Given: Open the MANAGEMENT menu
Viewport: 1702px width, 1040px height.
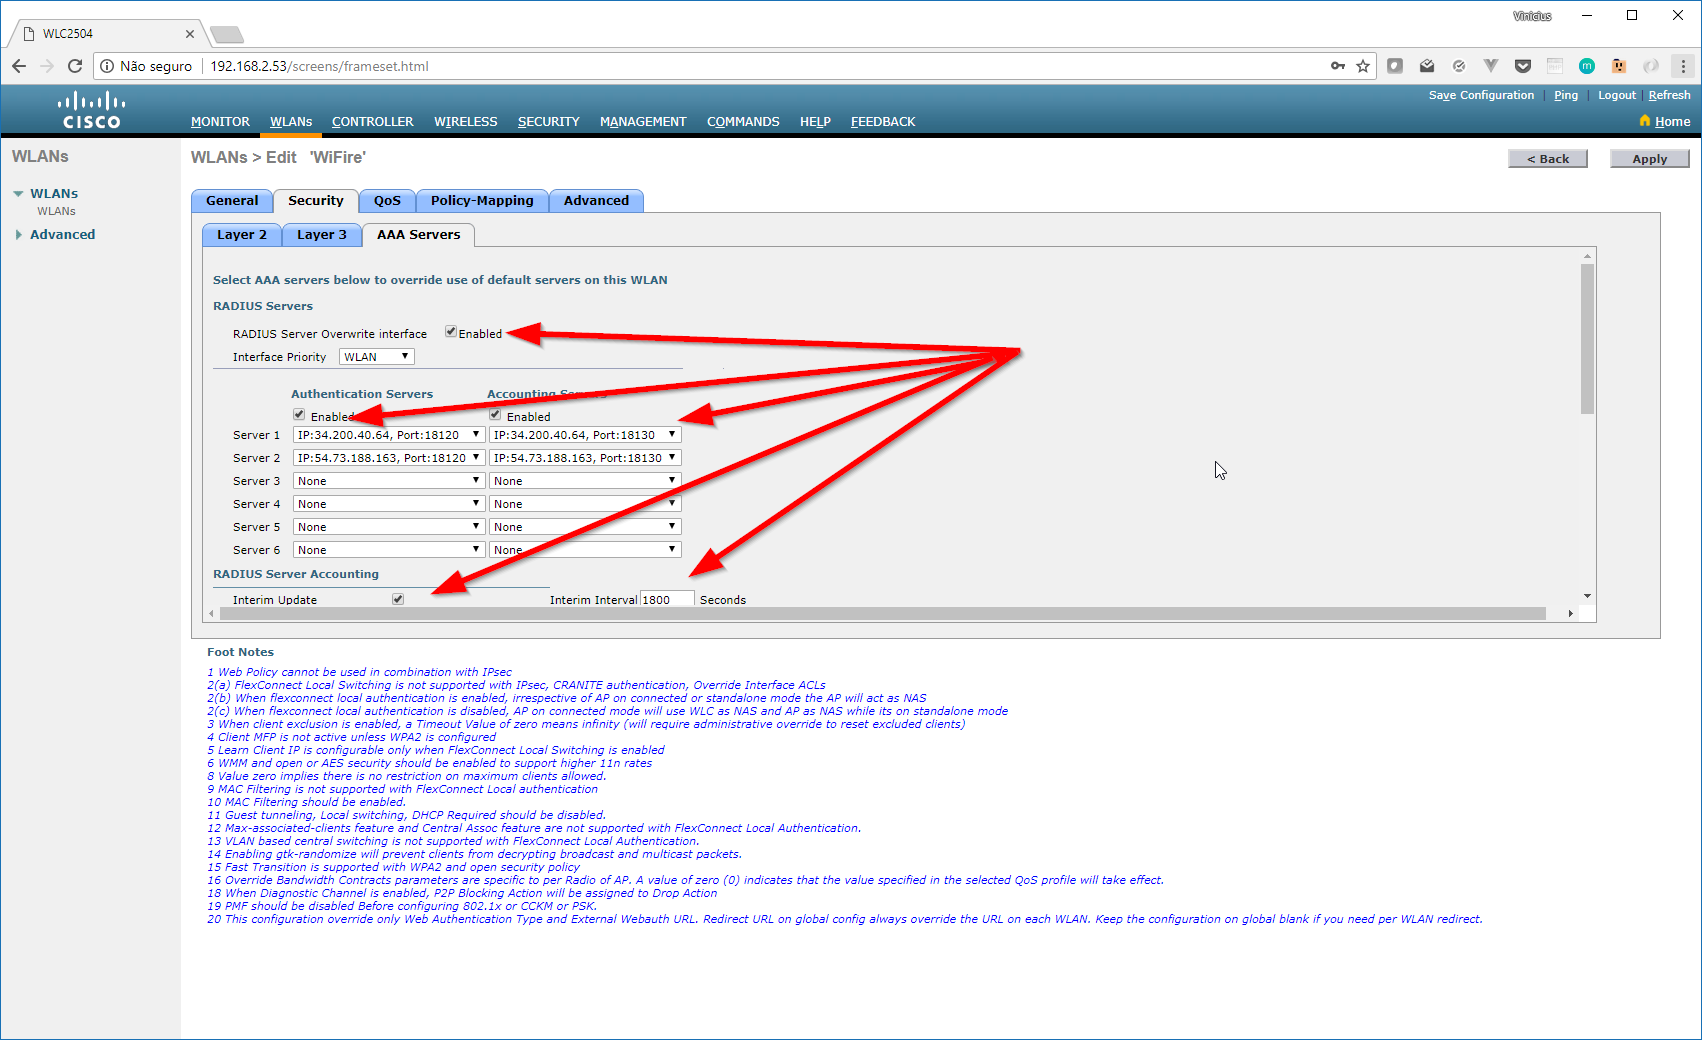Looking at the screenshot, I should 643,122.
